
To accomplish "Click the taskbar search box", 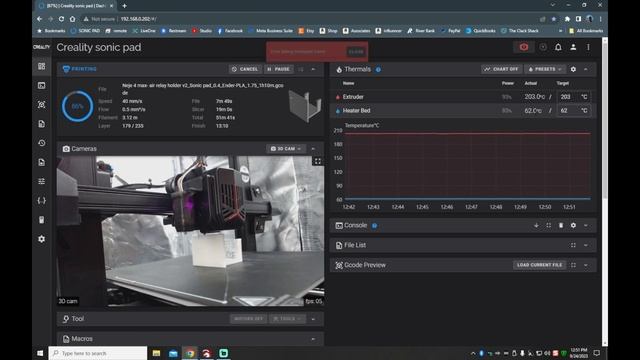I will coord(98,353).
